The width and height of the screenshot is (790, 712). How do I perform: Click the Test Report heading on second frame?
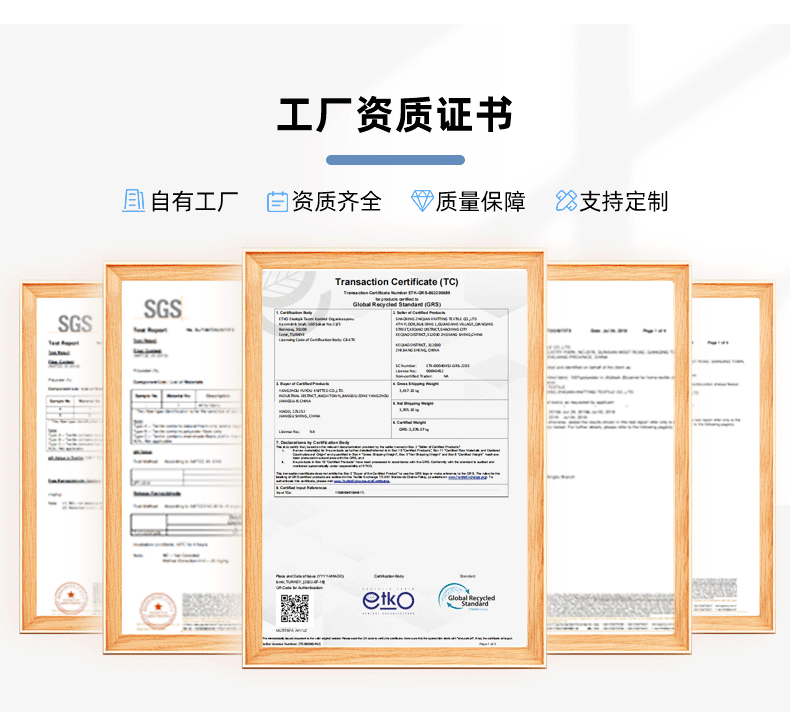point(150,330)
